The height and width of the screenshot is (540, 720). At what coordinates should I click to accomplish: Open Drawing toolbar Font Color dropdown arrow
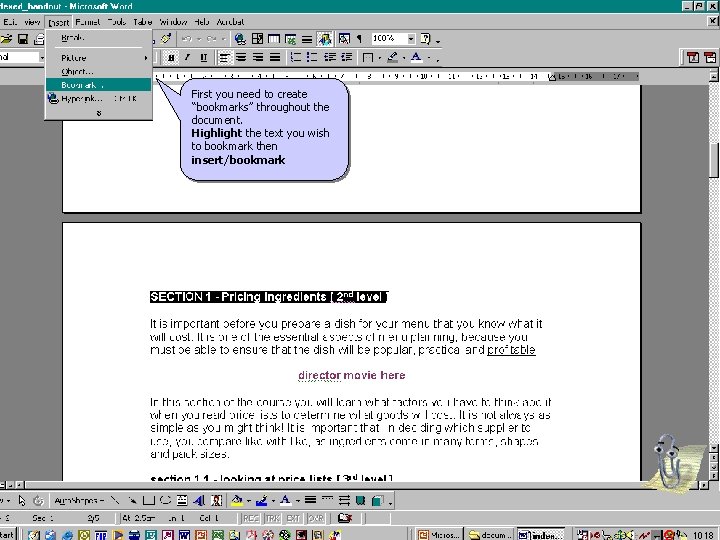pyautogui.click(x=297, y=501)
